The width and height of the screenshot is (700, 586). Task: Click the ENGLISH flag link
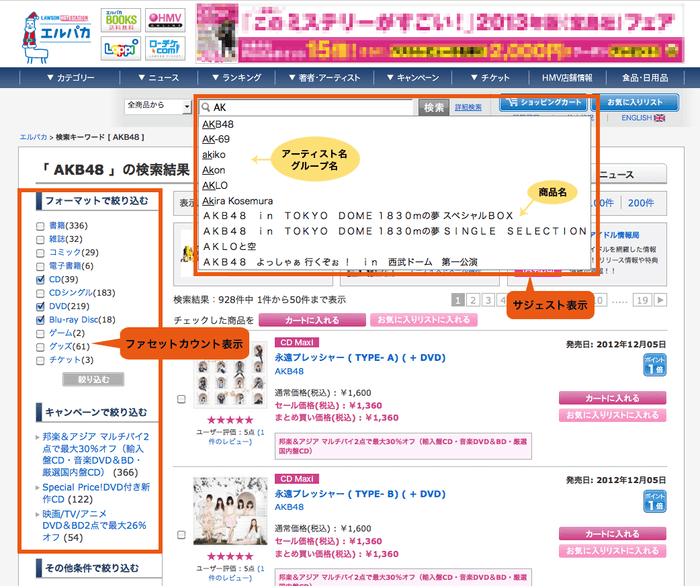(643, 118)
